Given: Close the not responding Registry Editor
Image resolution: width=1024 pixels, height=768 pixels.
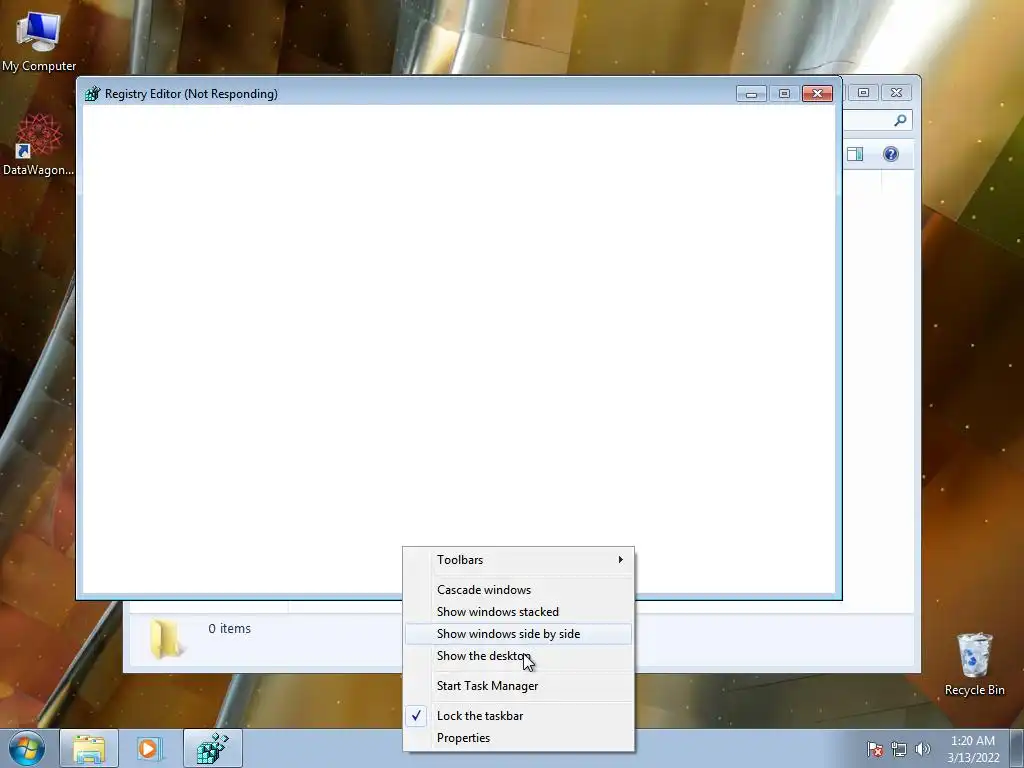Looking at the screenshot, I should (x=817, y=94).
